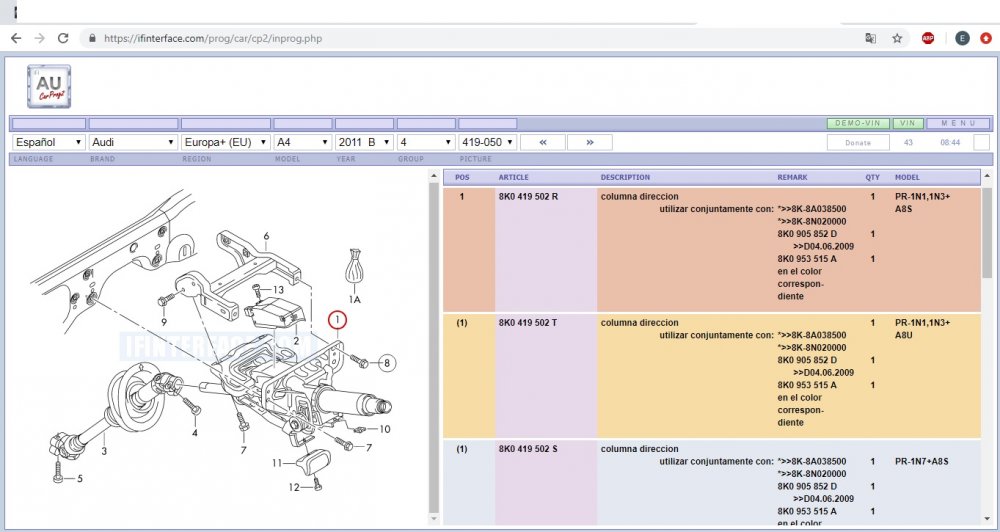Click the browser back arrow
The height and width of the screenshot is (532, 1000).
click(x=16, y=38)
